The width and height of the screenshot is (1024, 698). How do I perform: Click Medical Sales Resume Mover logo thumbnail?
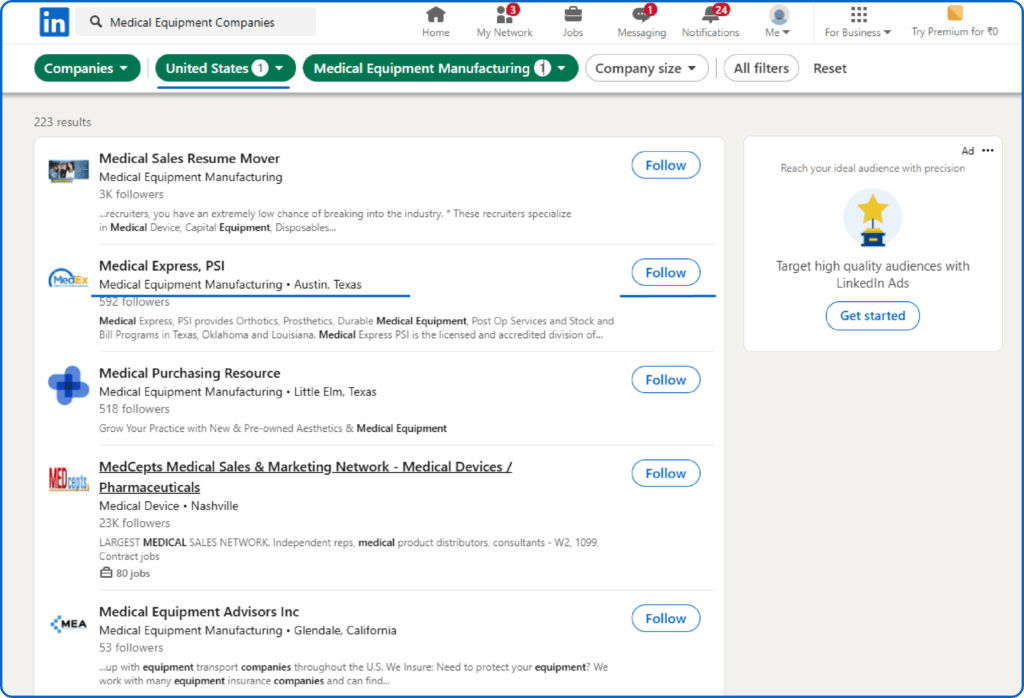(69, 172)
